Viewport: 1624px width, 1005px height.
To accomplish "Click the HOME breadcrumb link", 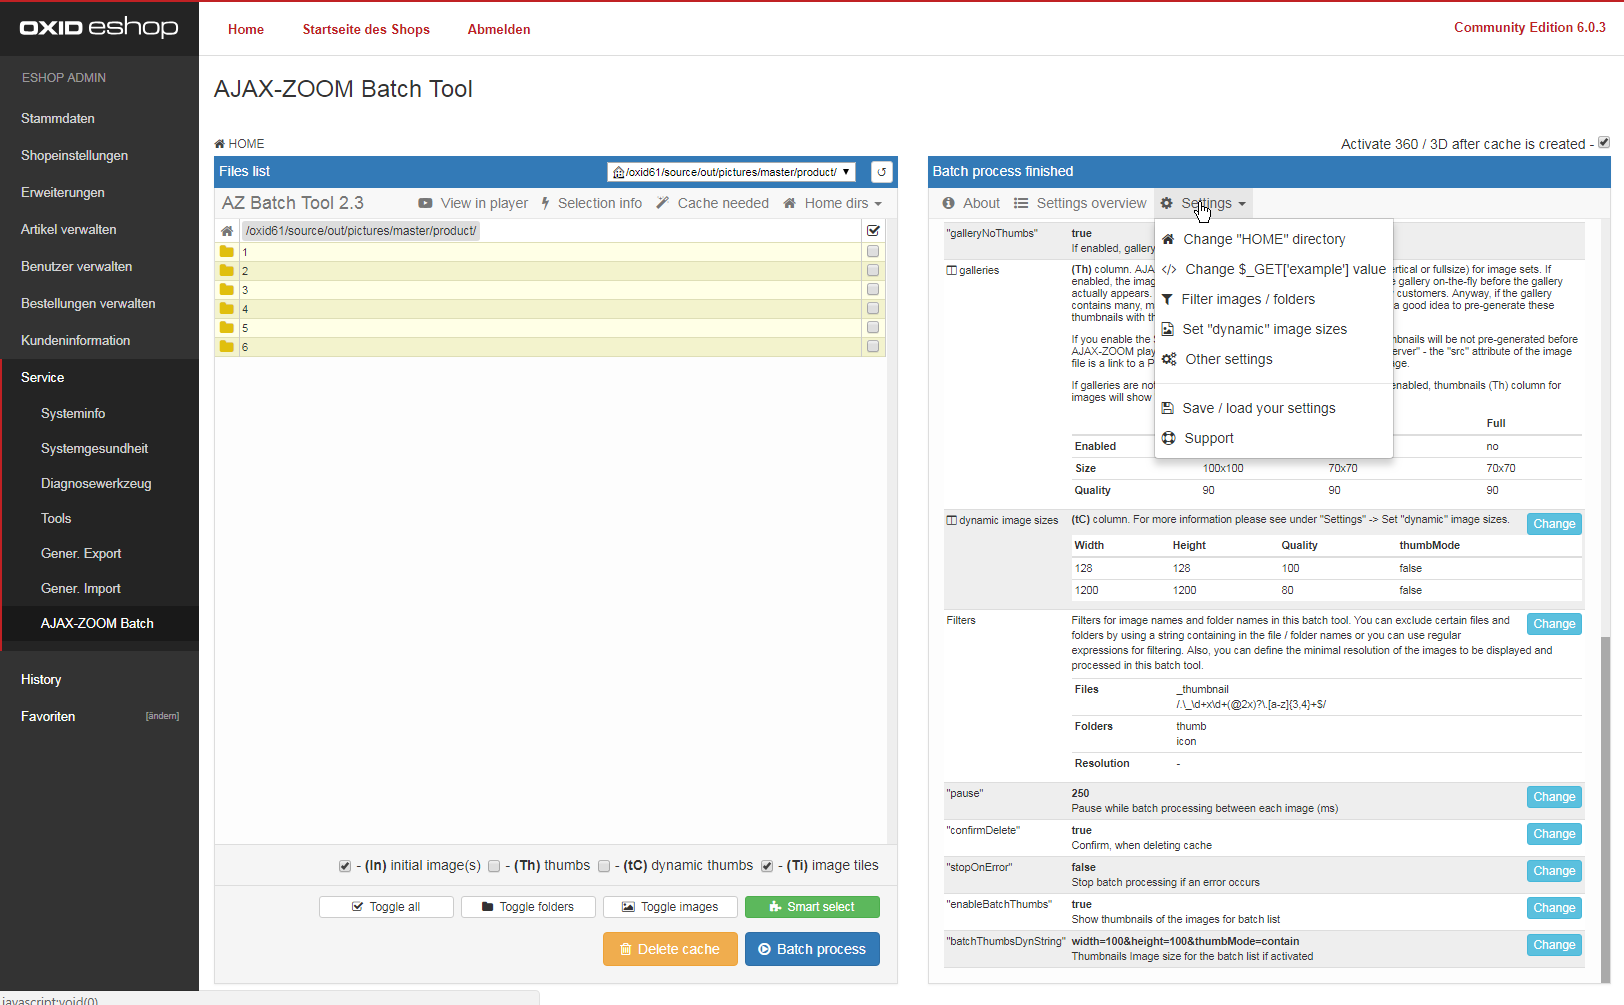I will point(240,144).
